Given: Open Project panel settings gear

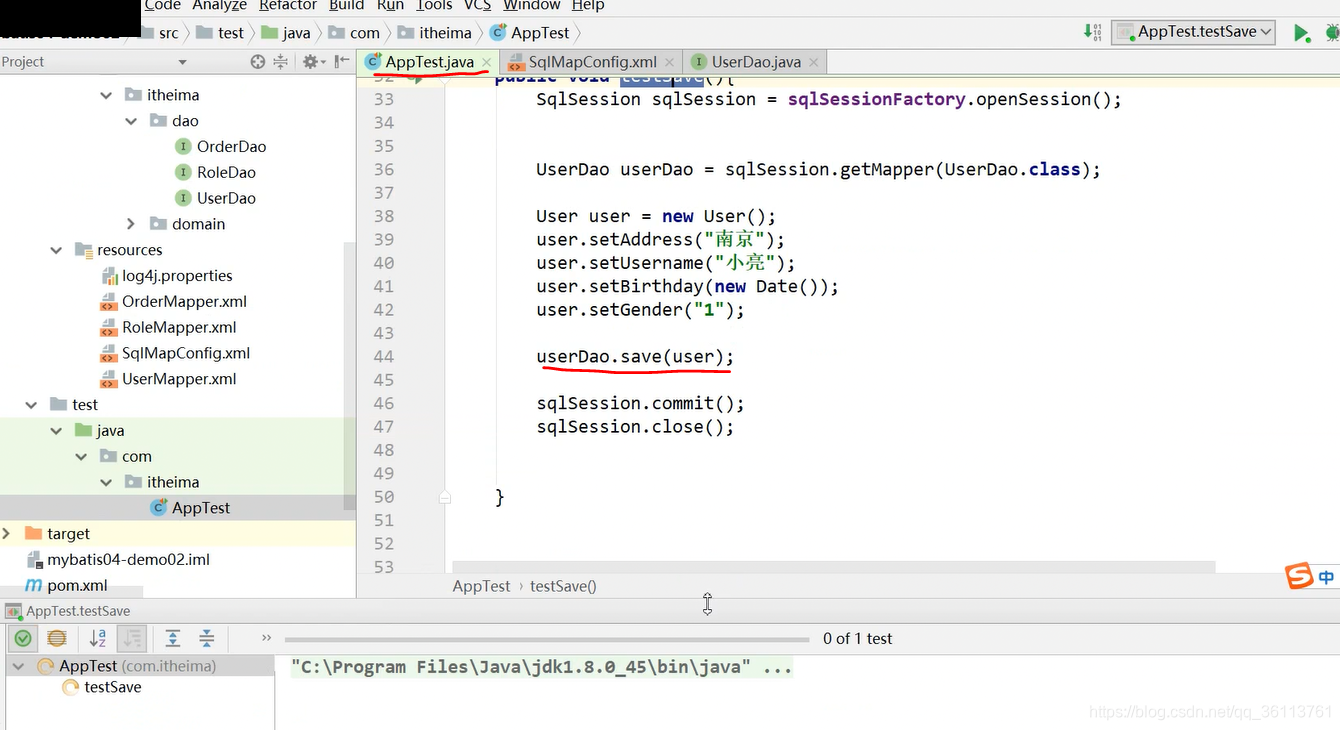Looking at the screenshot, I should pyautogui.click(x=312, y=61).
